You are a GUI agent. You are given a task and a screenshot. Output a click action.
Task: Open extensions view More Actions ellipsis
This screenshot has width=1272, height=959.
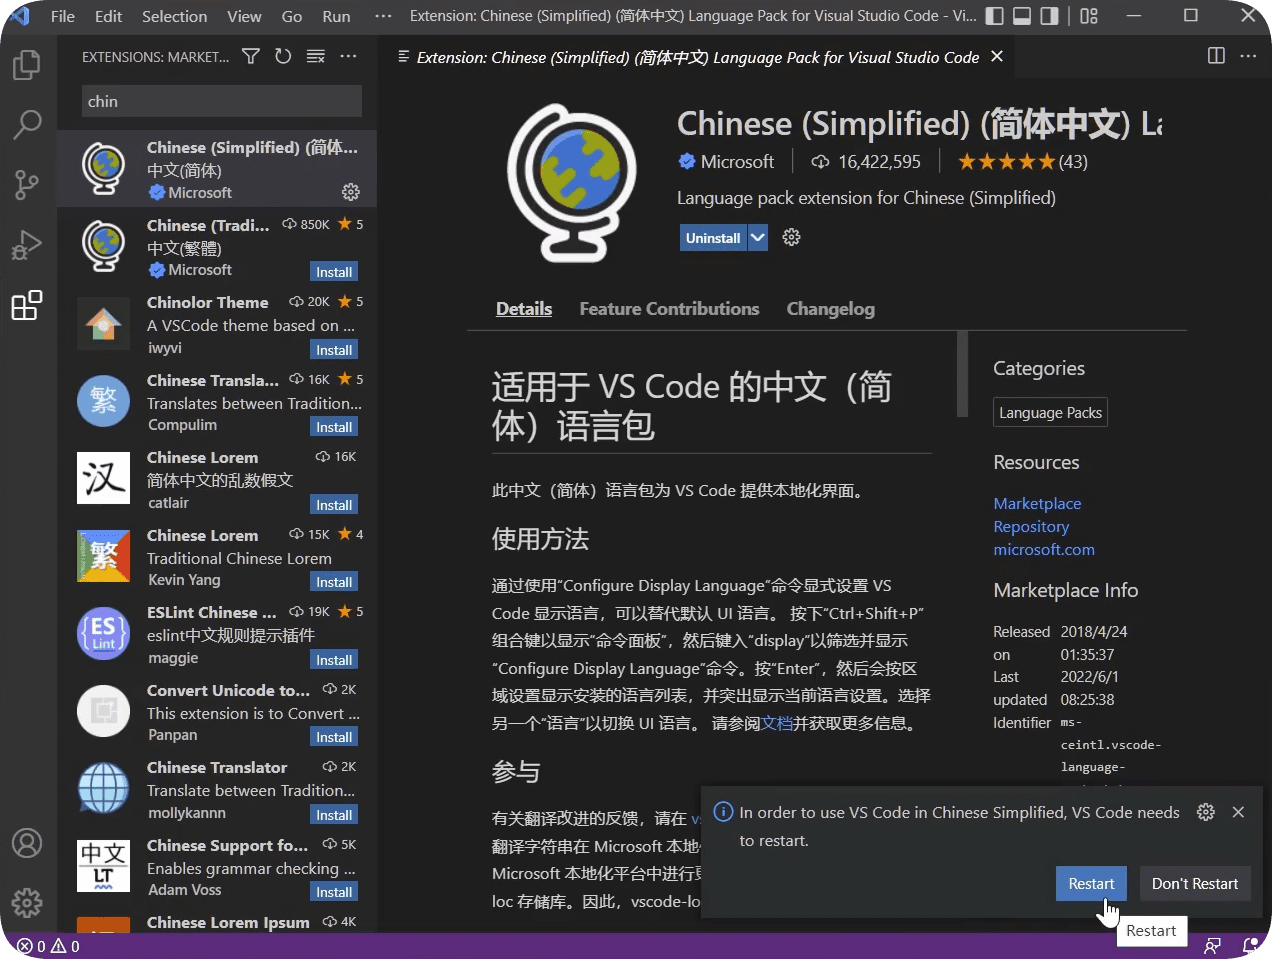pyautogui.click(x=348, y=57)
